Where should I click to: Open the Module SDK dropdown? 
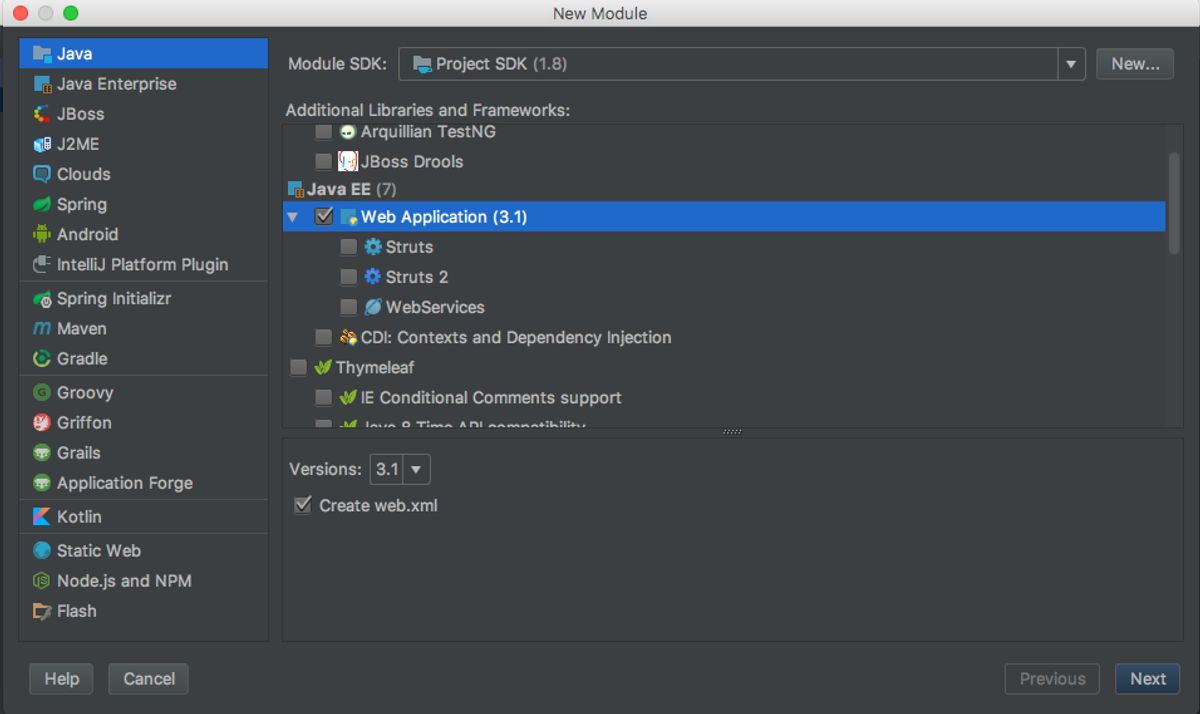click(1070, 64)
